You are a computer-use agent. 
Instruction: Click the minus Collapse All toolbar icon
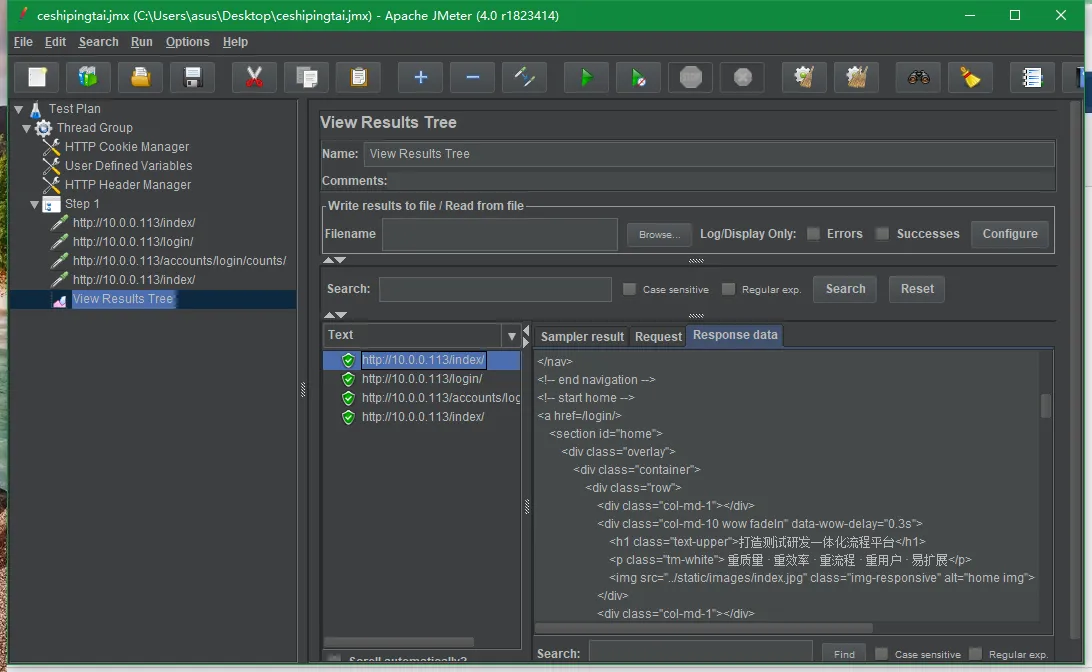click(x=472, y=77)
